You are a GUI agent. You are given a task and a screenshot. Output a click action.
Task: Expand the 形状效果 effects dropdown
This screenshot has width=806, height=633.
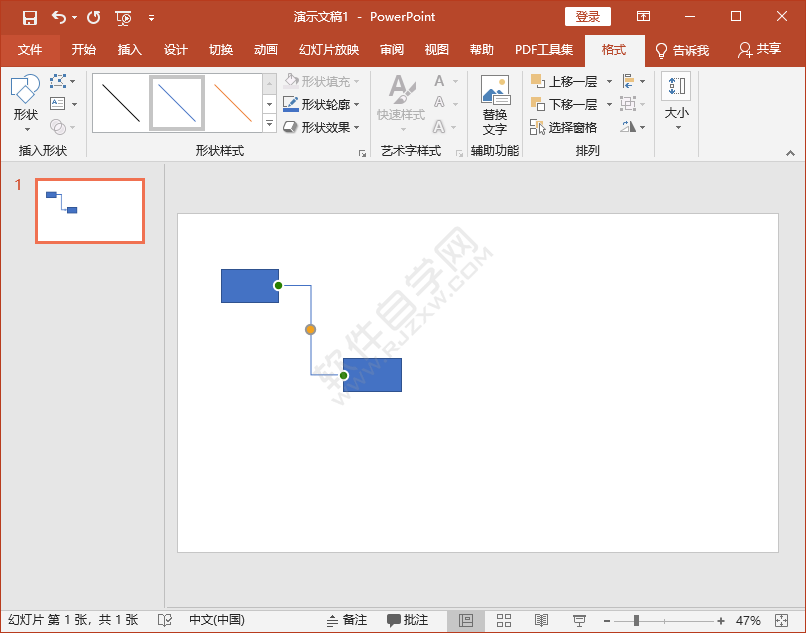coord(357,128)
